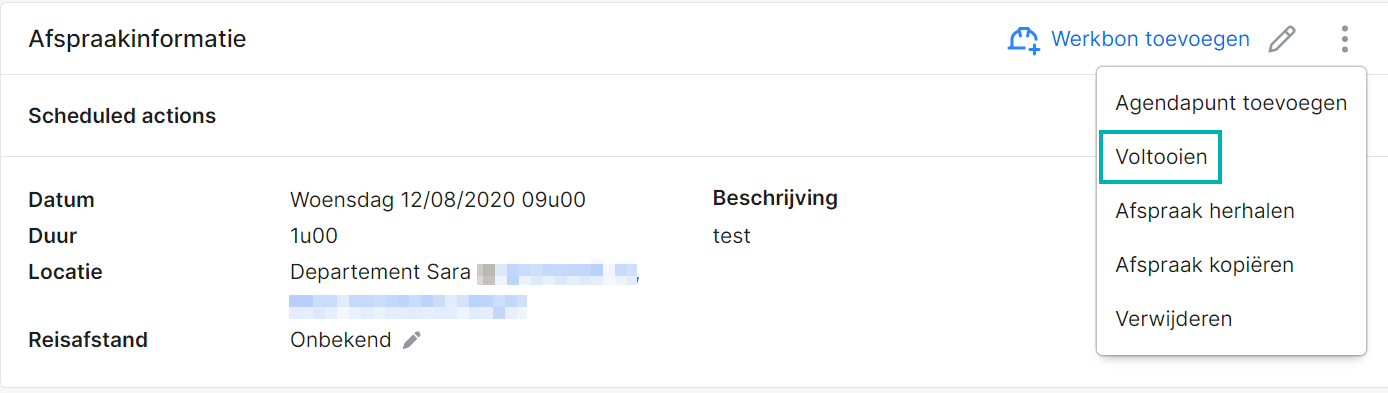Screen dimensions: 1388x393
Task: Click the Departement Sara location text
Action: [x=380, y=272]
